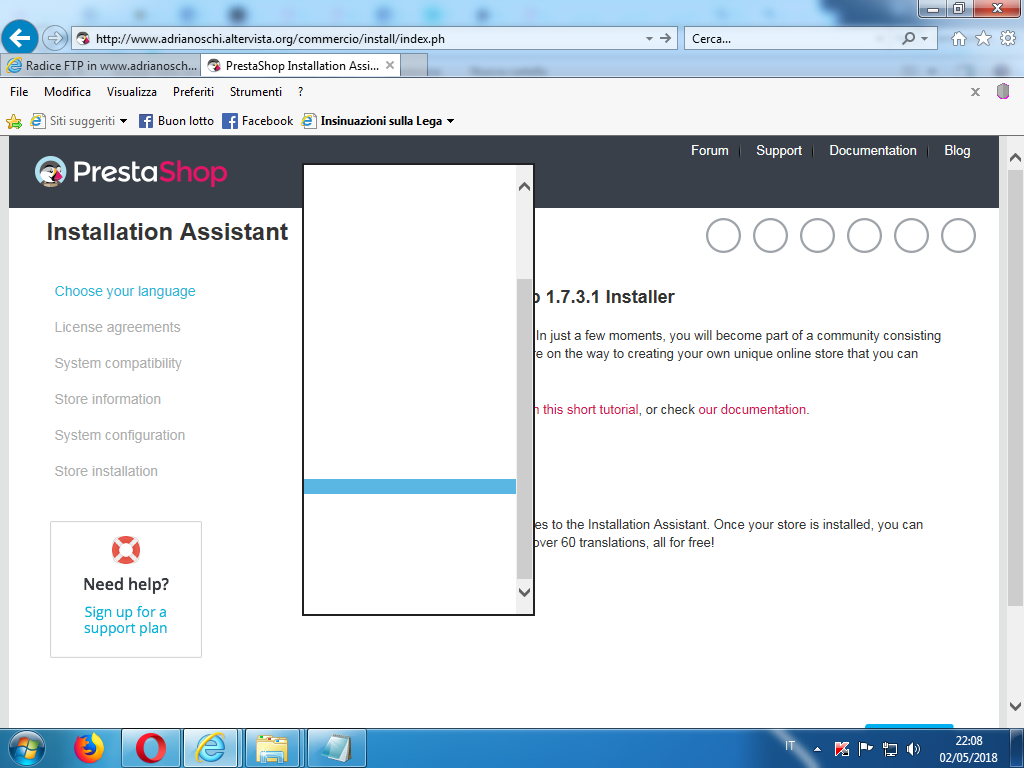This screenshot has width=1024, height=768.
Task: Click the search magnifier icon
Action: 908,39
